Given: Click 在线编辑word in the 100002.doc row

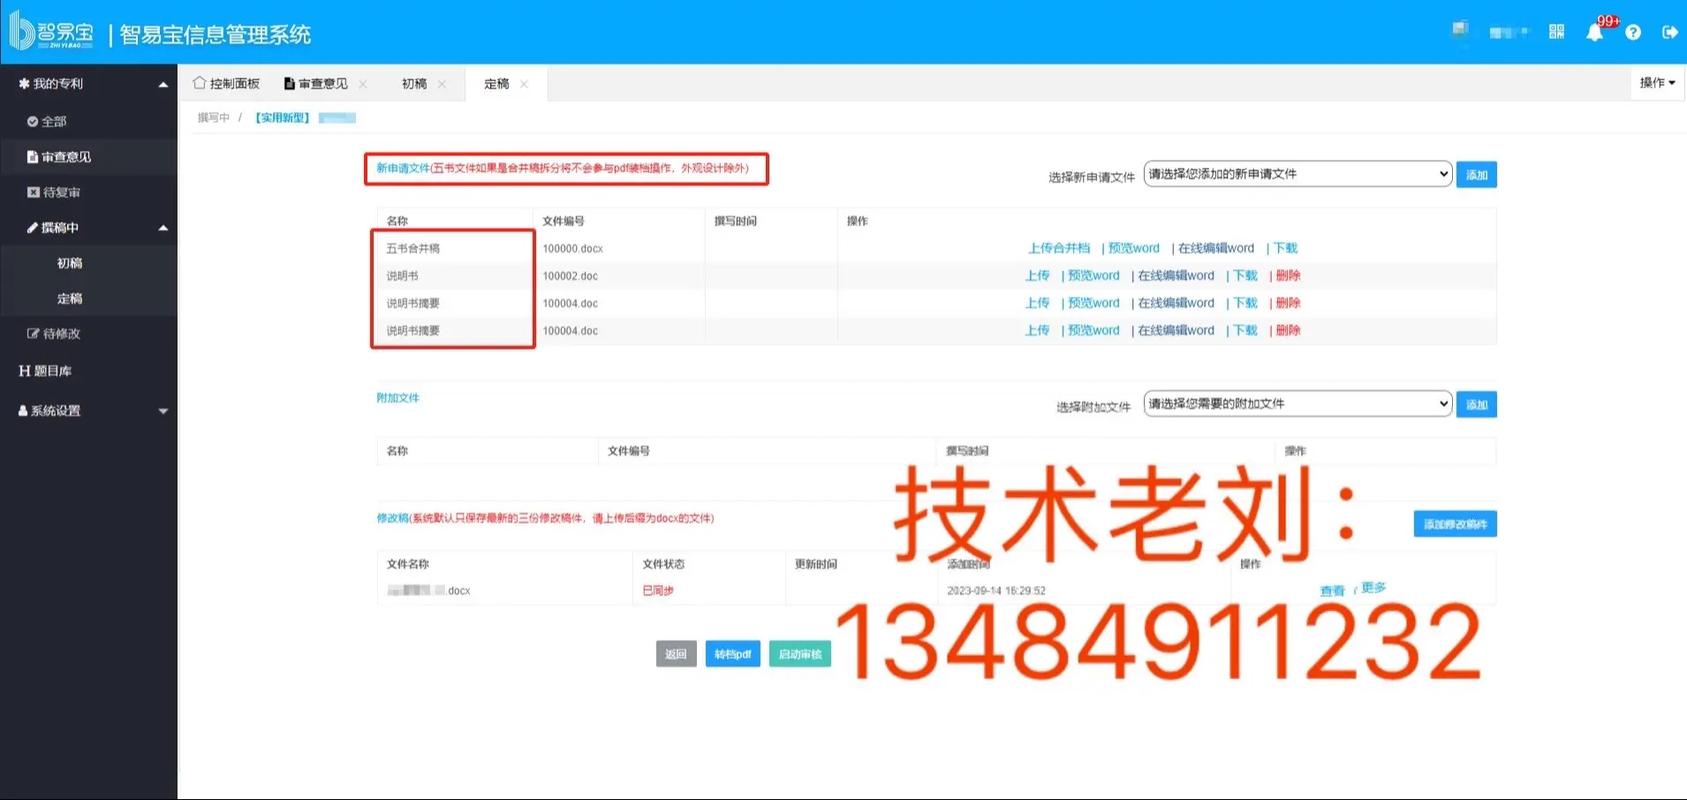Looking at the screenshot, I should 1176,275.
